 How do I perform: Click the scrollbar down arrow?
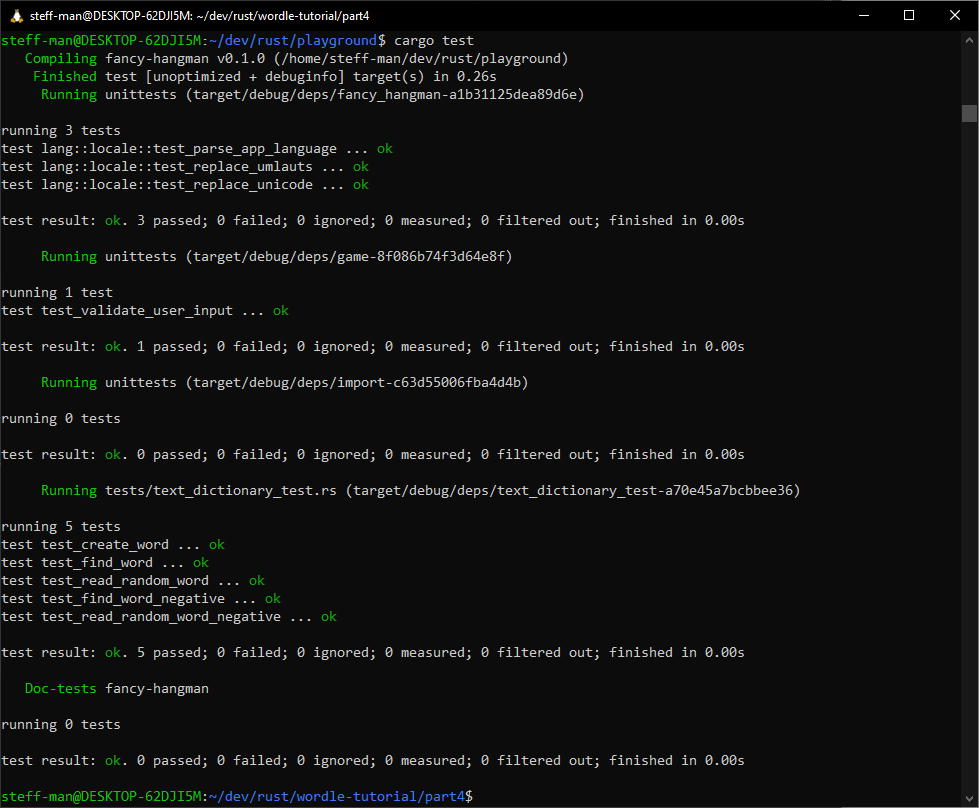pos(969,797)
